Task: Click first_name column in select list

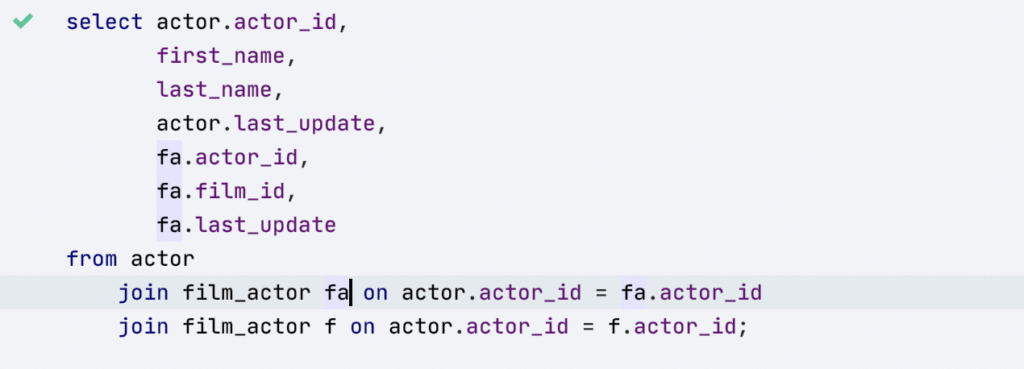Action: pyautogui.click(x=221, y=56)
